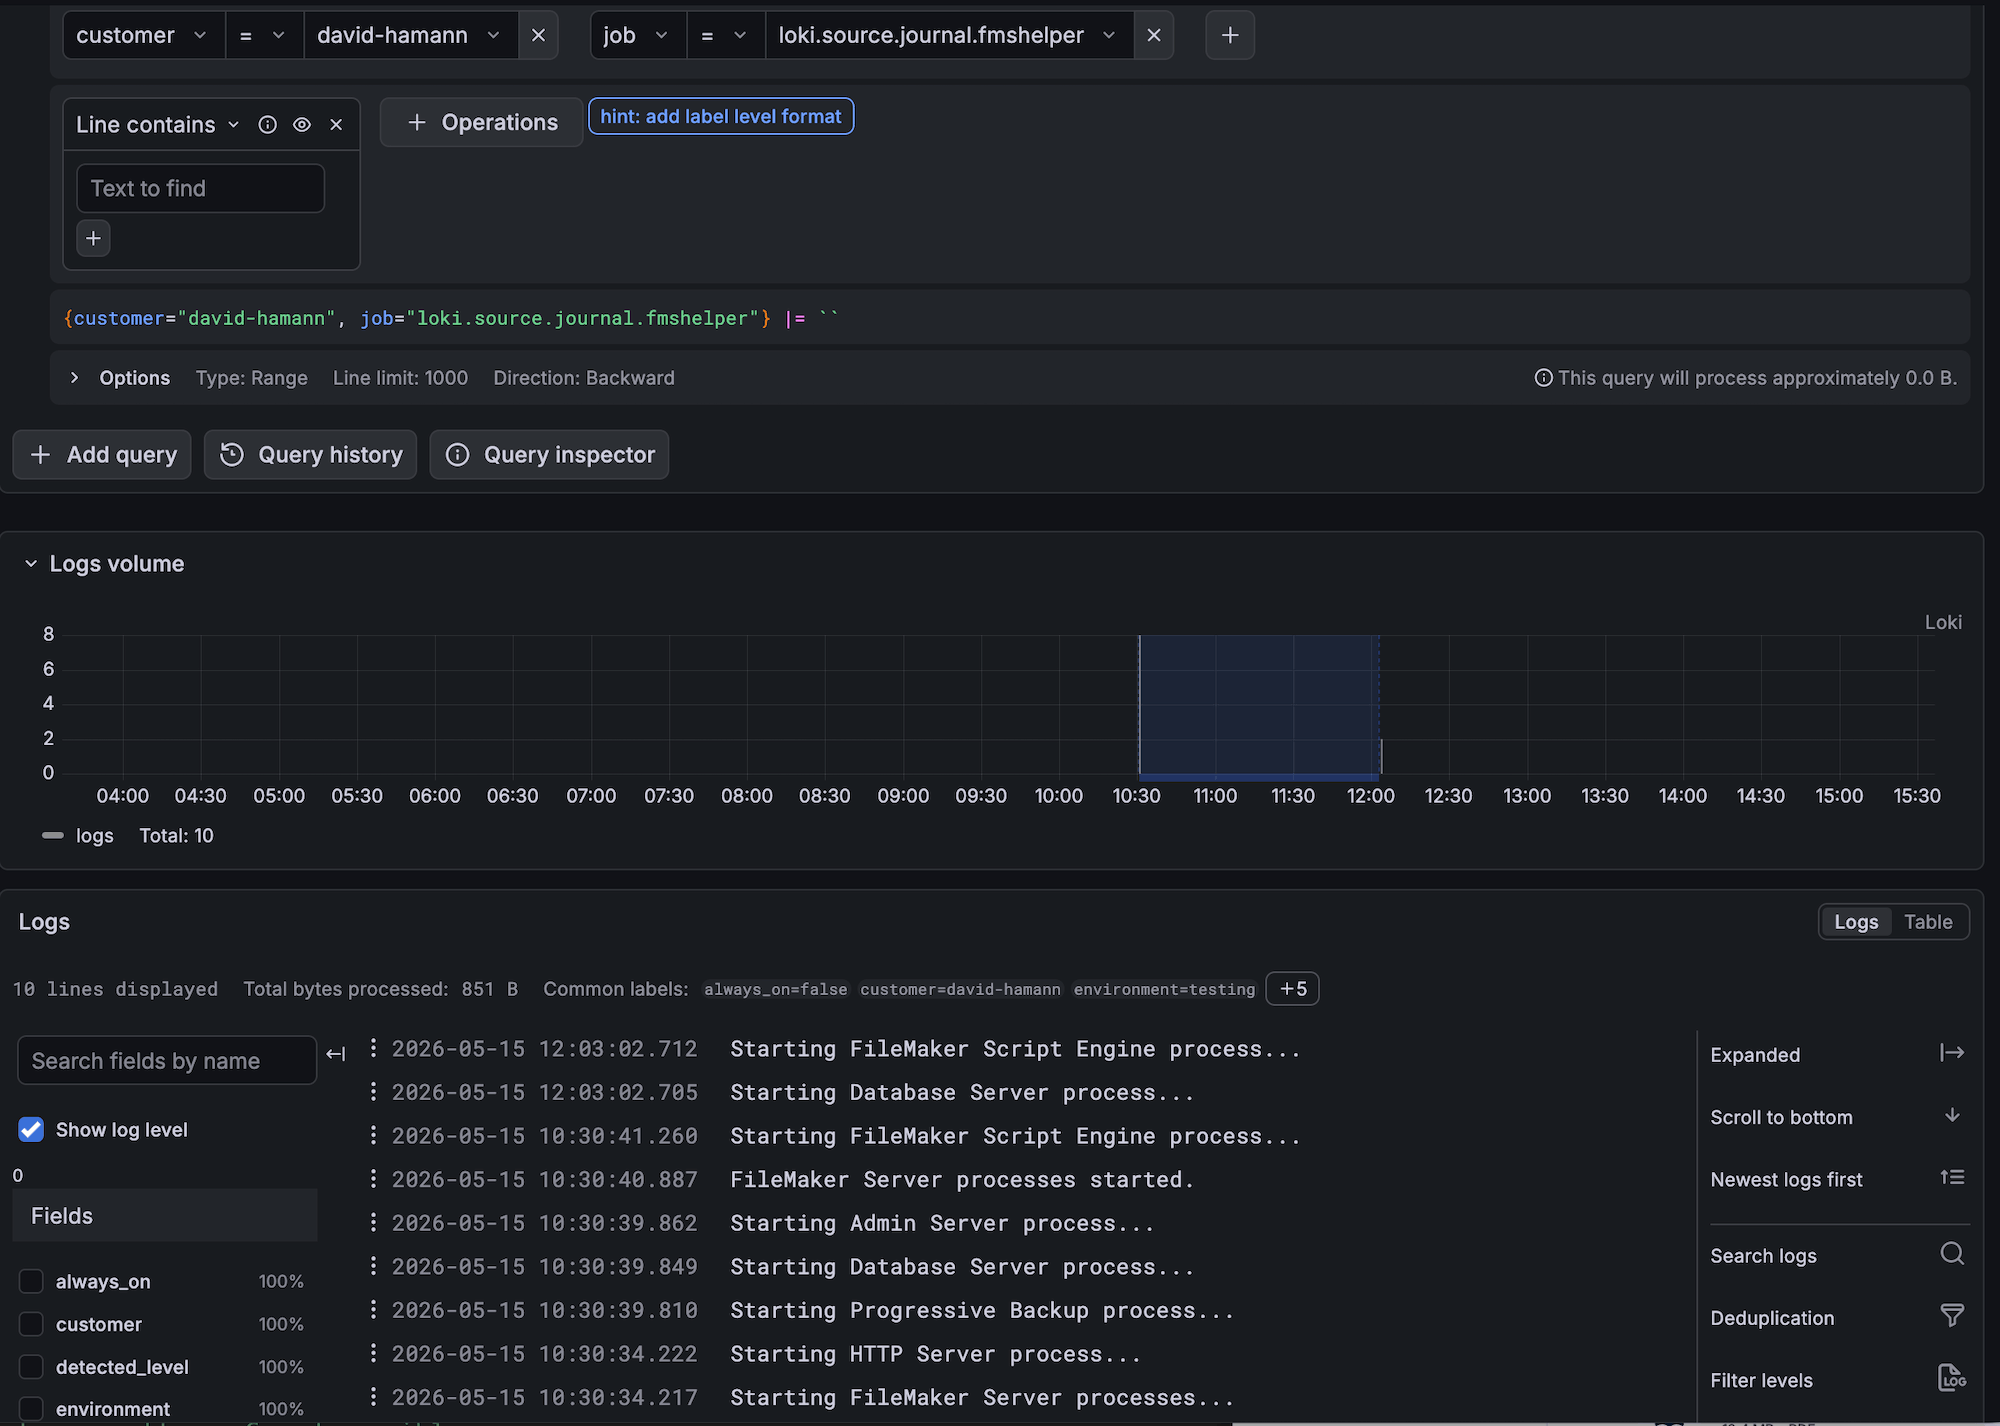Select log line Starting HTTP Server process...
Image resolution: width=2000 pixels, height=1426 pixels.
(935, 1354)
